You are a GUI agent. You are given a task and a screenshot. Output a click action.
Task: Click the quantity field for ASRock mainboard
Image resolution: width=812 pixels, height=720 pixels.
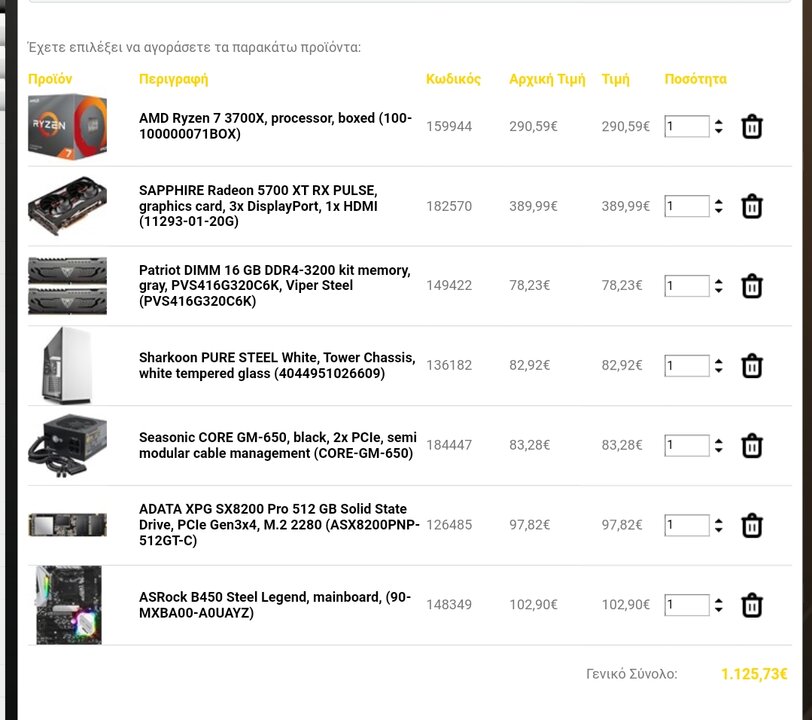point(687,605)
